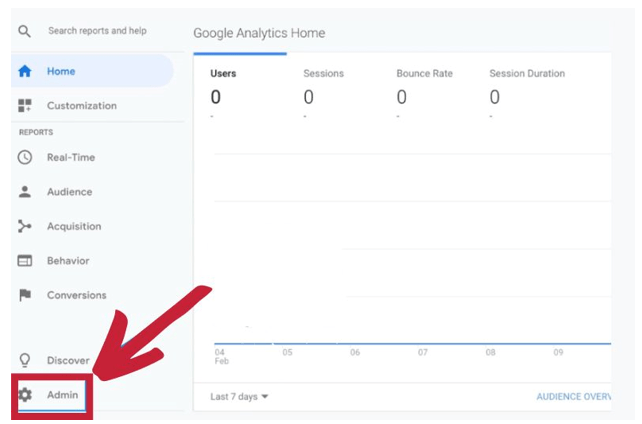Viewport: 642px width, 424px height.
Task: Open the Last 7 days dropdown
Action: point(239,397)
